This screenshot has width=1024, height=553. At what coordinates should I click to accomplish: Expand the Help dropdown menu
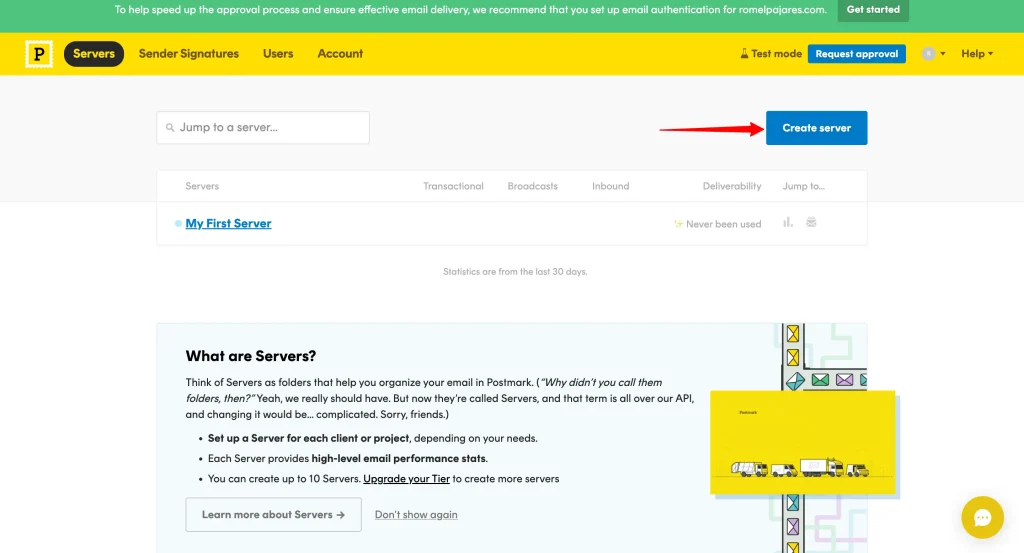click(x=977, y=54)
